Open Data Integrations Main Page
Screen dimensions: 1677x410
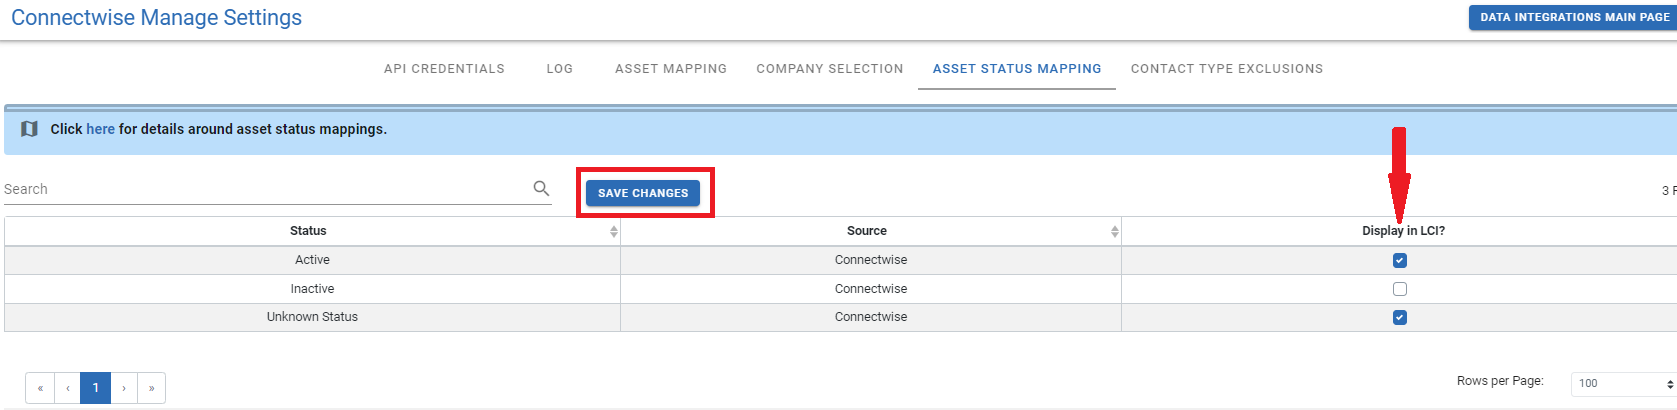[1573, 17]
